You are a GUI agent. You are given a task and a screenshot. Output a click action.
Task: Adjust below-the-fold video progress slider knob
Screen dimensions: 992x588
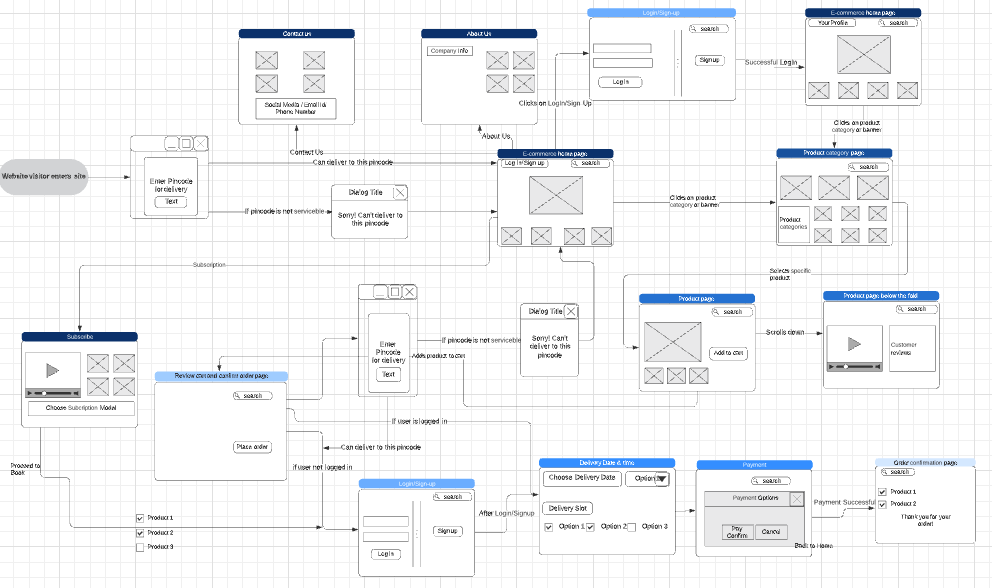(x=846, y=366)
